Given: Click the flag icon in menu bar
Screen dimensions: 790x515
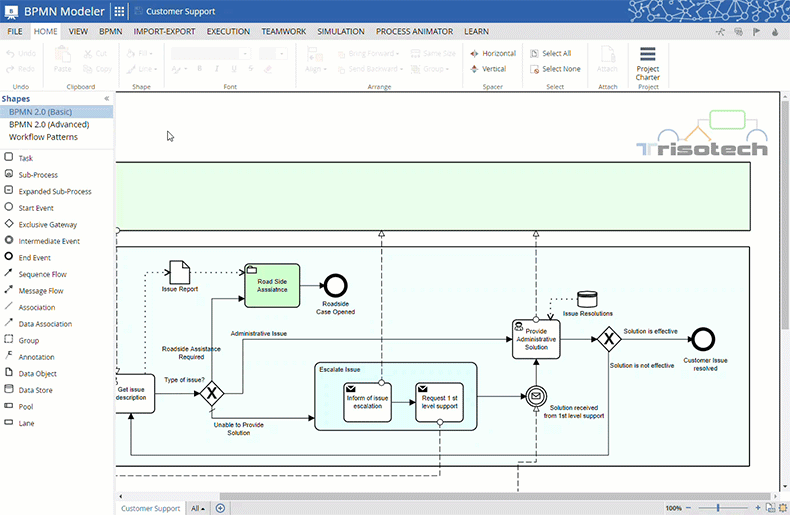Looking at the screenshot, I should pos(757,32).
